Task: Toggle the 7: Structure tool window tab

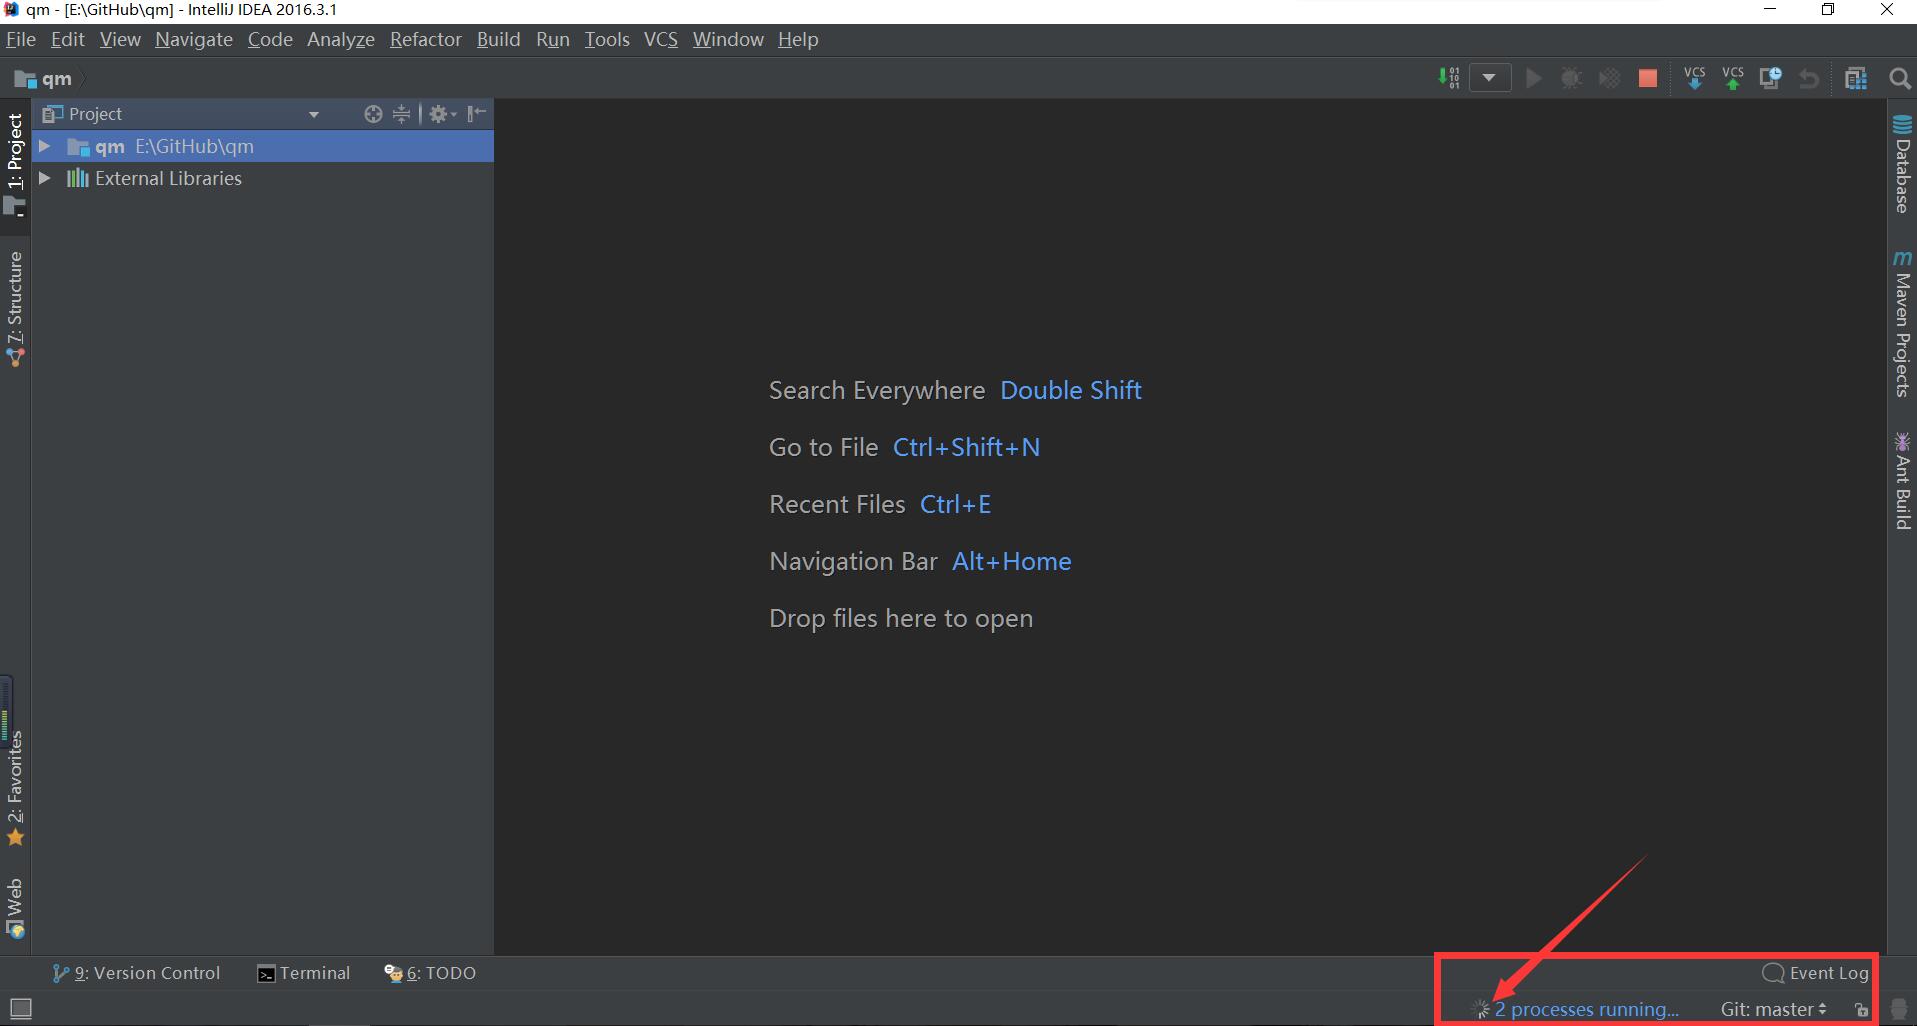Action: coord(15,309)
